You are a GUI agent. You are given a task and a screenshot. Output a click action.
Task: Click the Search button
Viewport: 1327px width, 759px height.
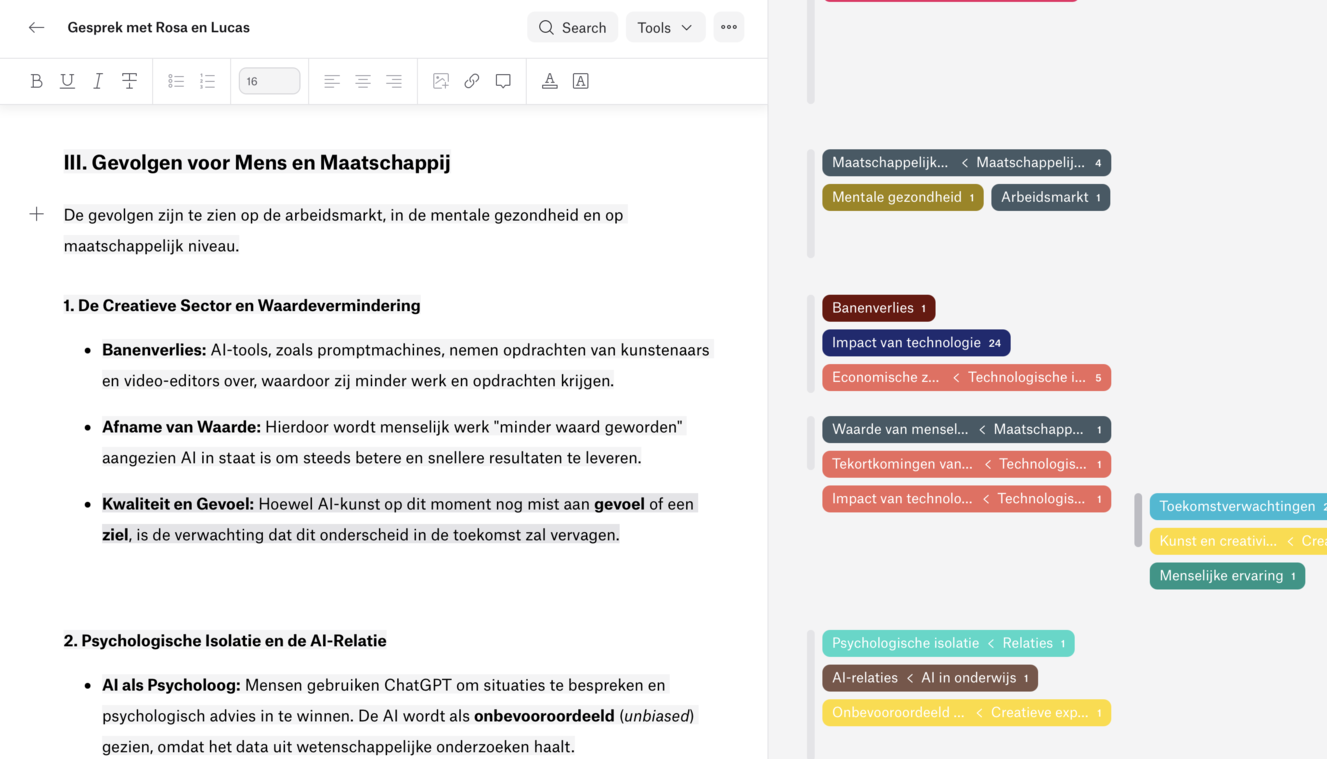point(572,28)
